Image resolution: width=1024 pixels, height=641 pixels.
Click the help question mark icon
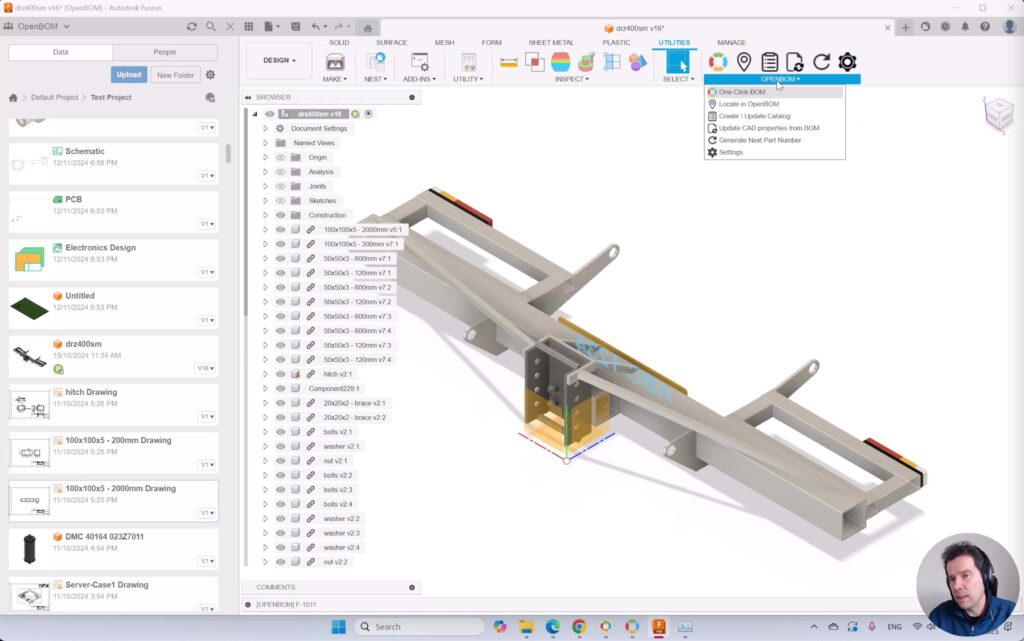click(x=985, y=27)
